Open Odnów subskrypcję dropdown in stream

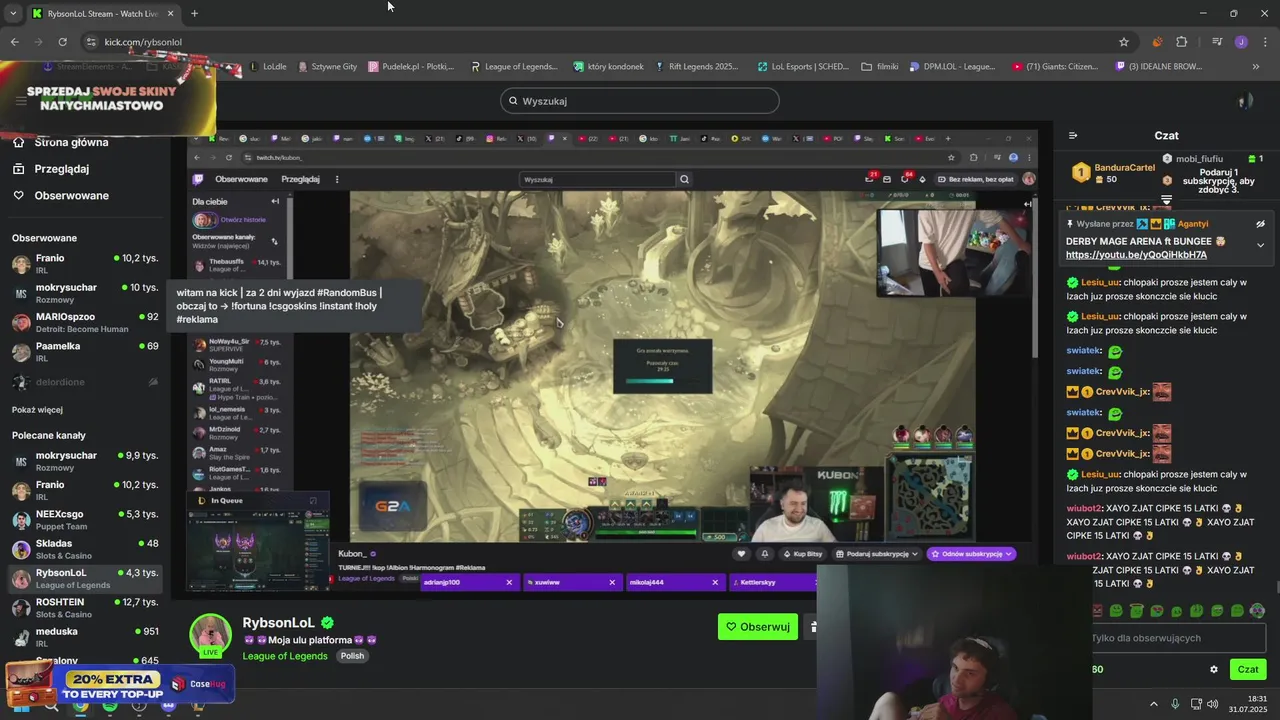click(x=971, y=554)
